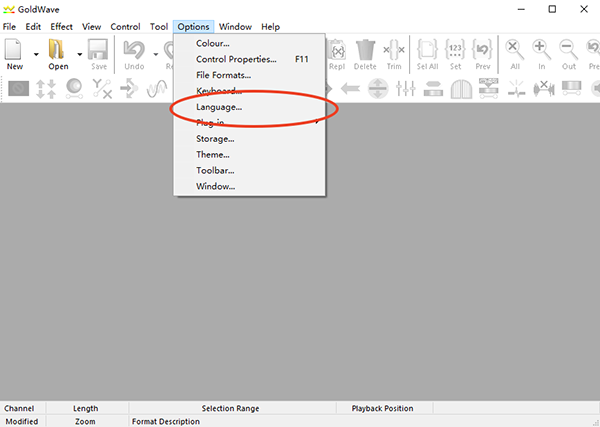Select Language... from the Options menu
Viewport: 600px width, 427px height.
(x=219, y=107)
